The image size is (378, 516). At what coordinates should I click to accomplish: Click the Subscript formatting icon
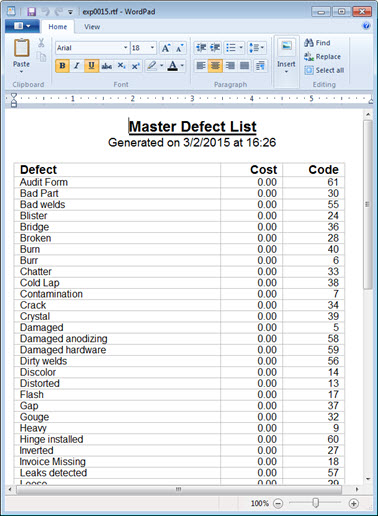pos(121,66)
